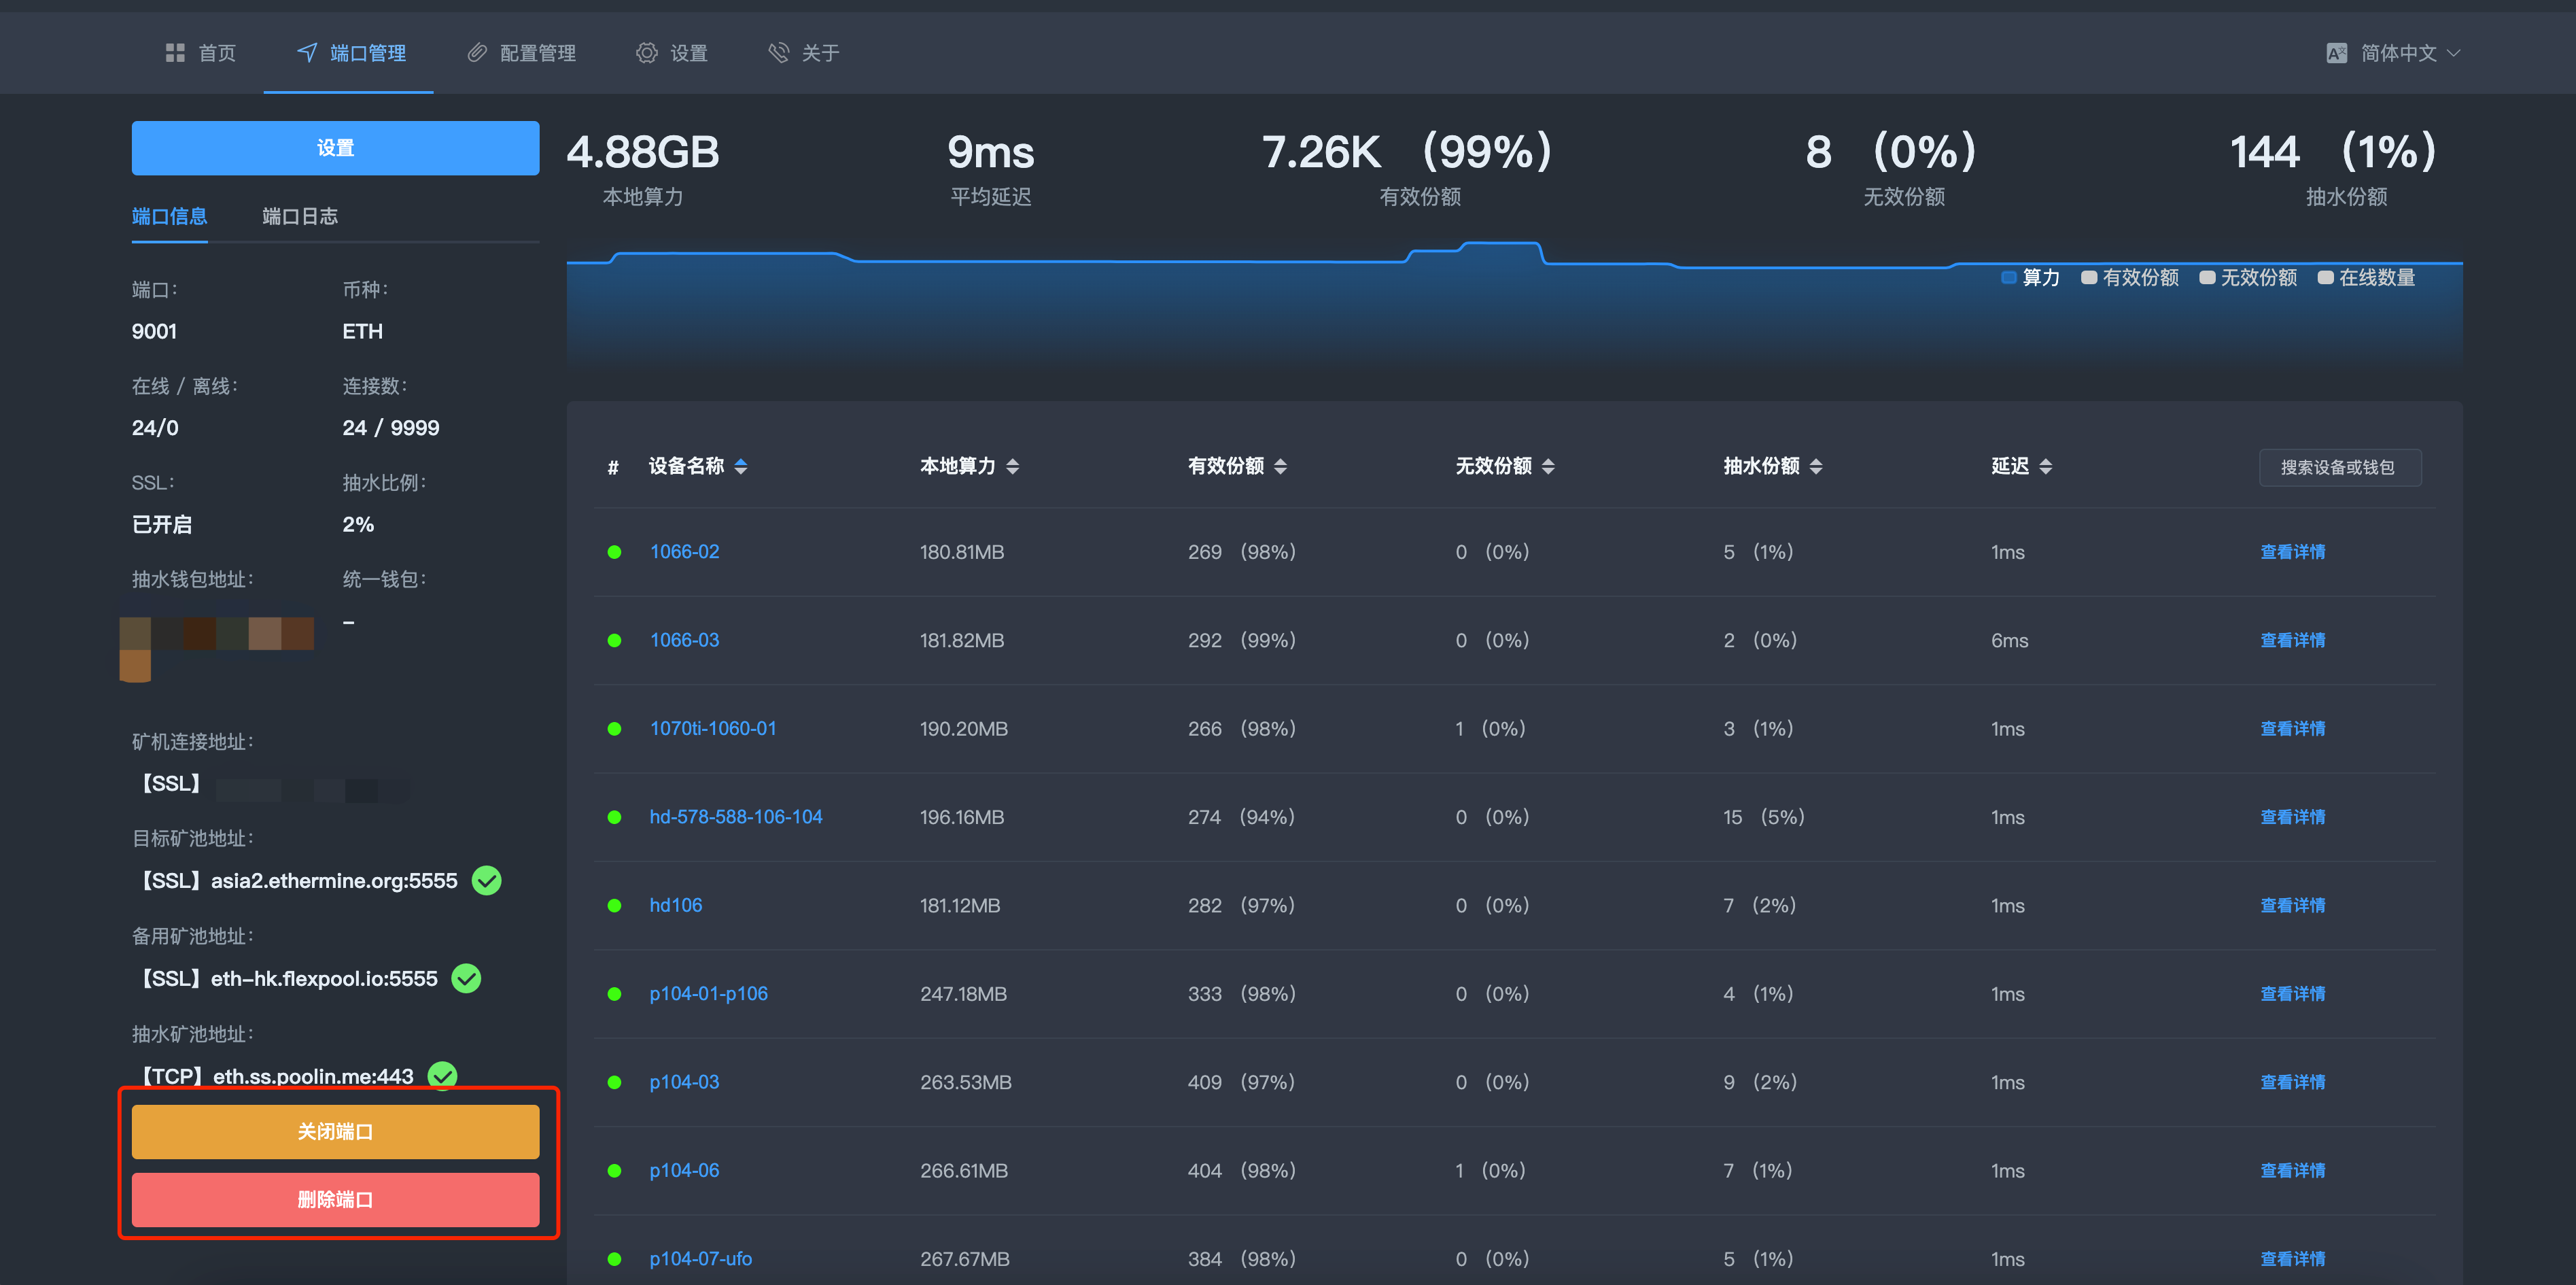
Task: Sort table by 延迟 column arrows
Action: [2045, 466]
